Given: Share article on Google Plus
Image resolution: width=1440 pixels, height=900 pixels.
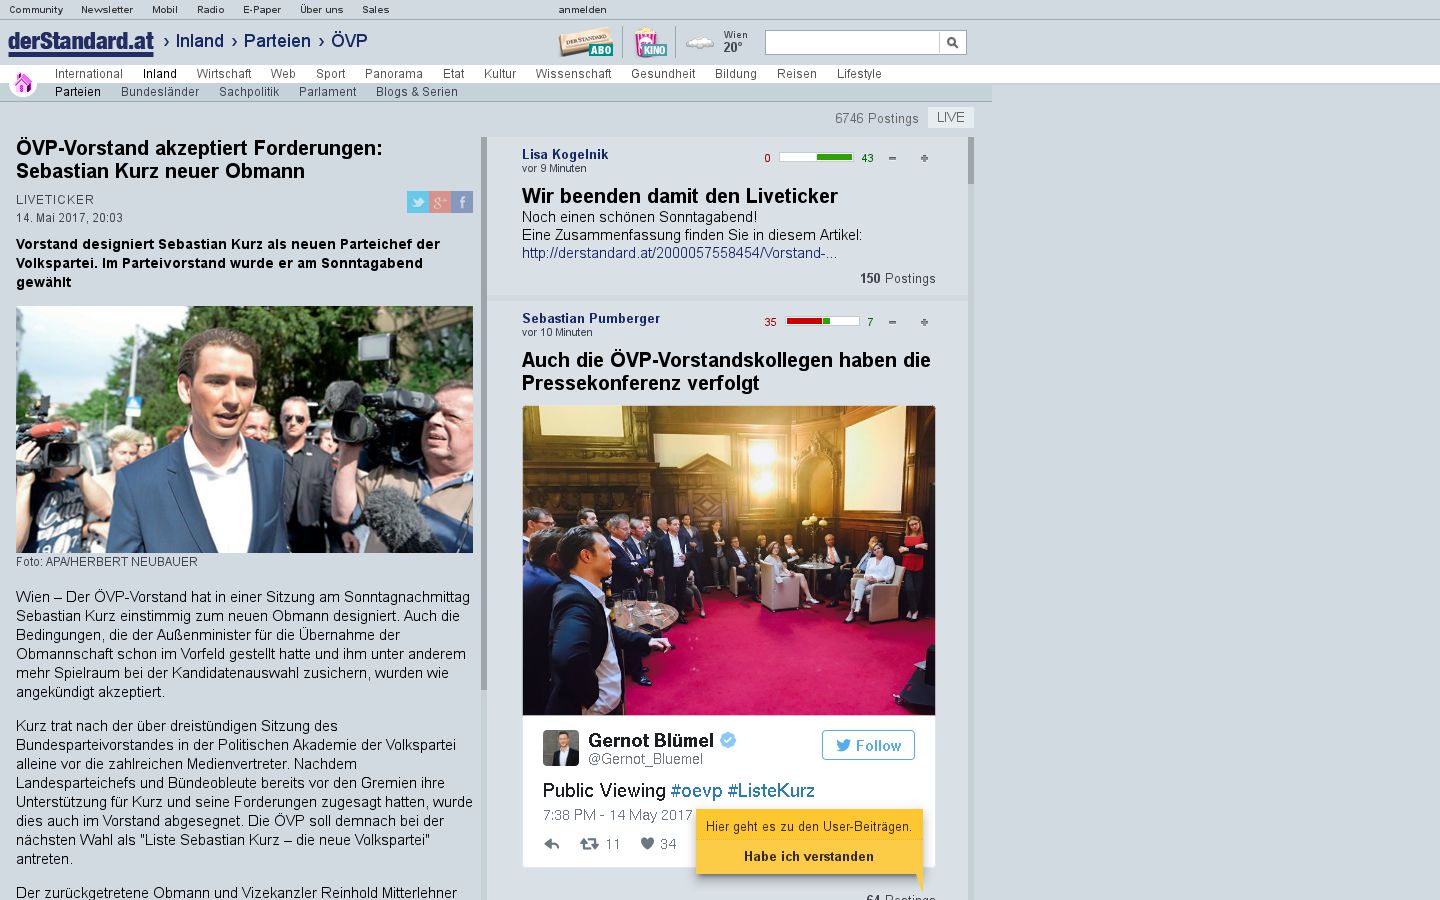Looking at the screenshot, I should 439,202.
